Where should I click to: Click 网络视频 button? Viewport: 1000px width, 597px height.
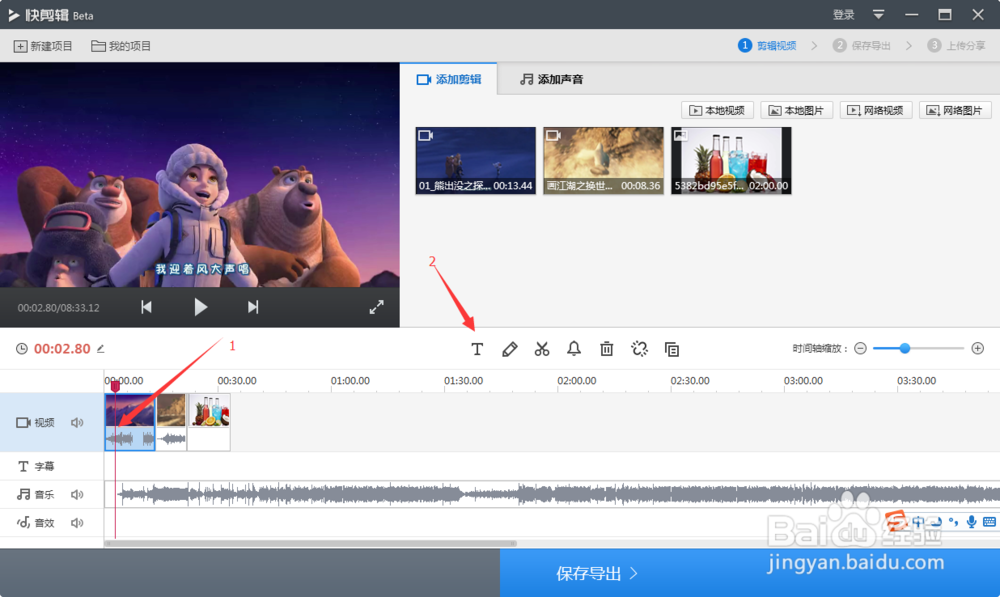point(876,110)
